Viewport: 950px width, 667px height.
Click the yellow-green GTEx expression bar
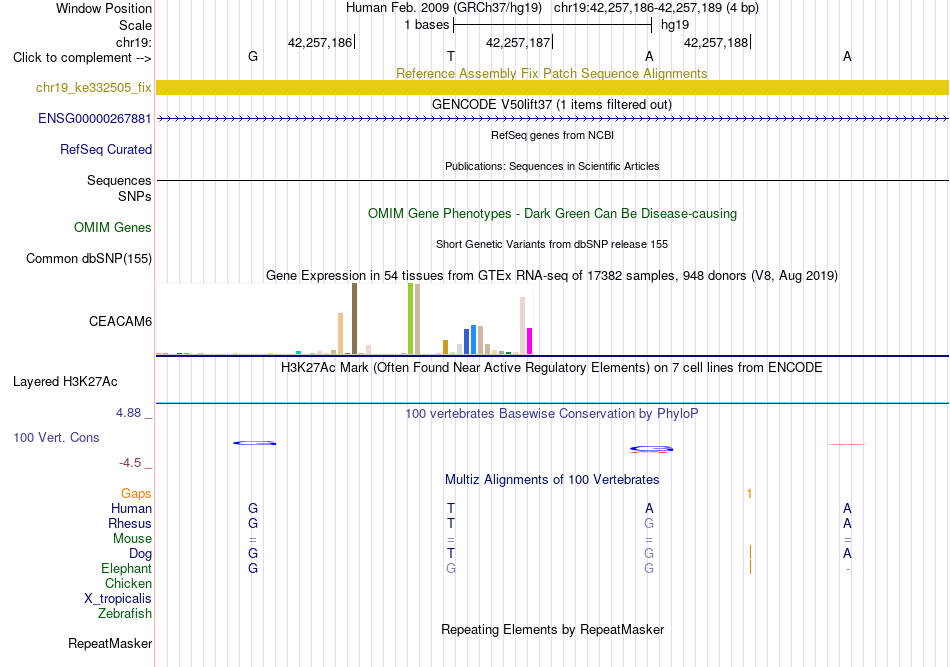click(410, 319)
